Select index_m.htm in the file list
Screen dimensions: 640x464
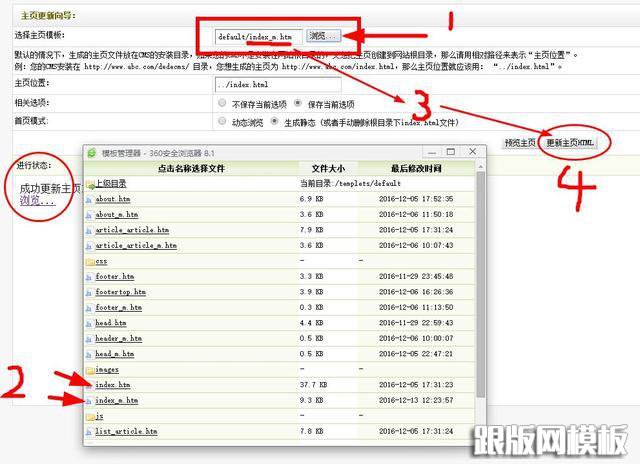(x=116, y=400)
